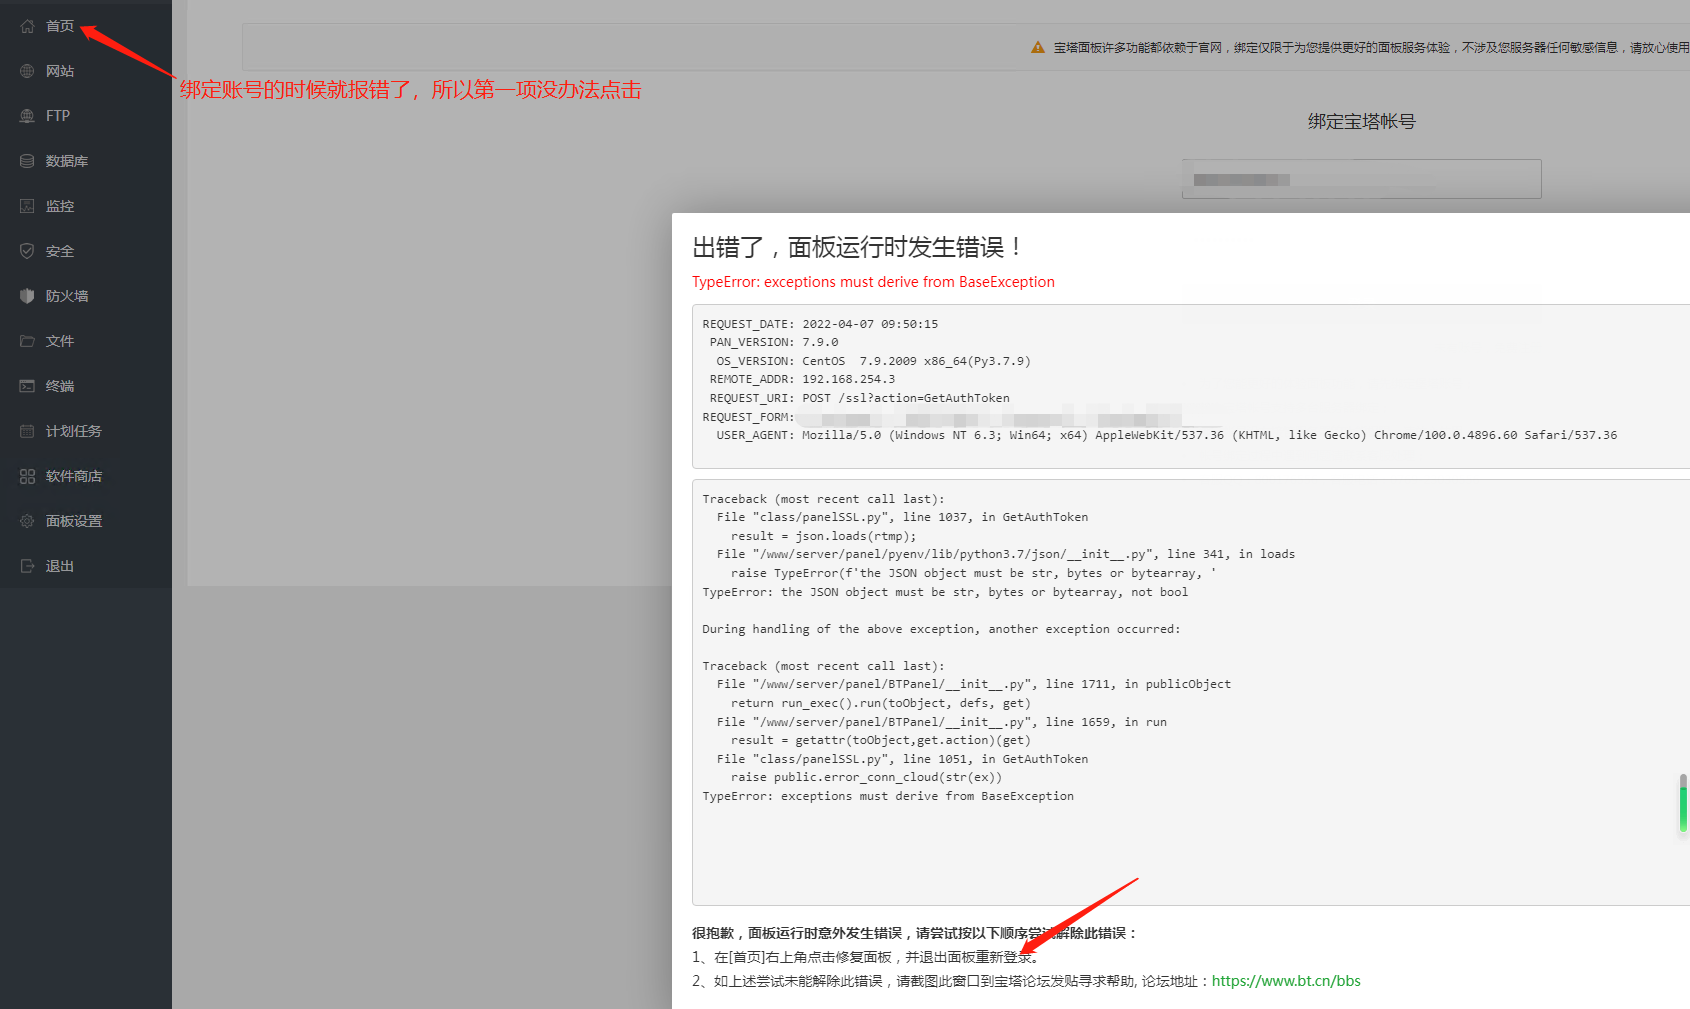
Task: Click the firewall shield icon beside 防火墙
Action: tap(27, 296)
